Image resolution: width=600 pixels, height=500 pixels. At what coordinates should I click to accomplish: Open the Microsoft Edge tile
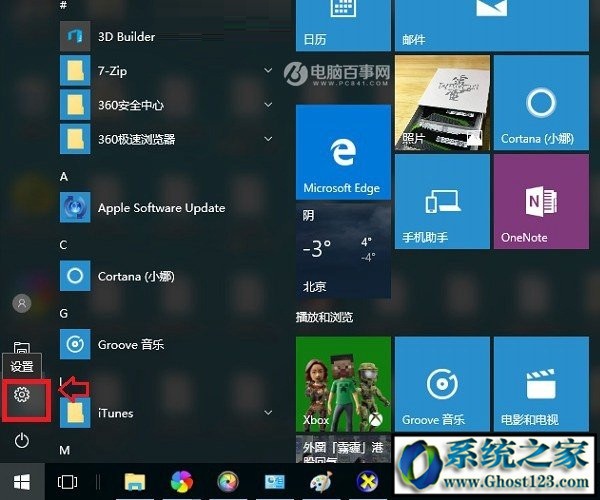click(x=343, y=152)
